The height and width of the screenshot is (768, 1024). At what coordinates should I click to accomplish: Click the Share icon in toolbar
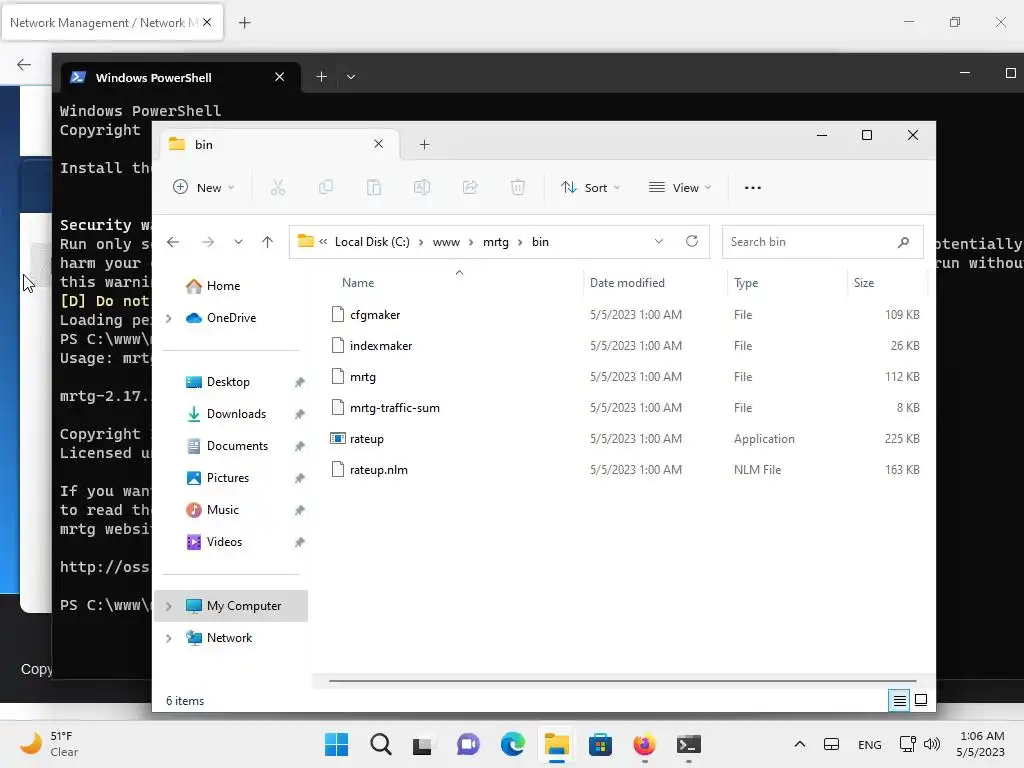470,187
